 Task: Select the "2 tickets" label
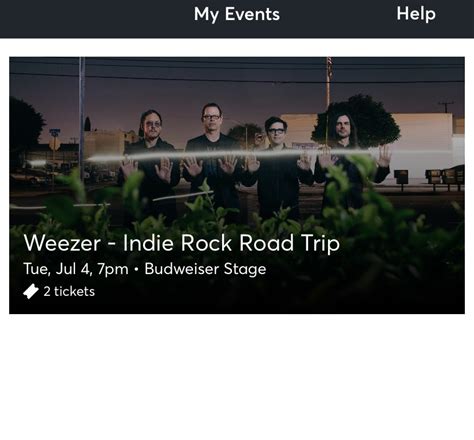[69, 291]
